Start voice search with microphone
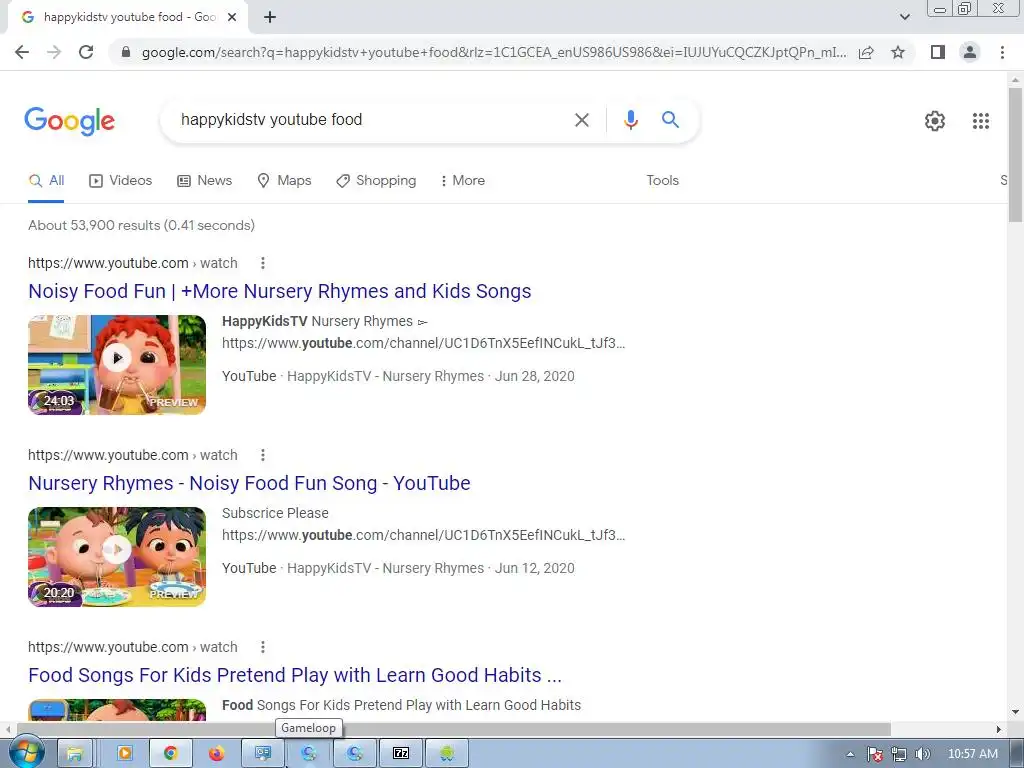The width and height of the screenshot is (1024, 768). point(630,120)
